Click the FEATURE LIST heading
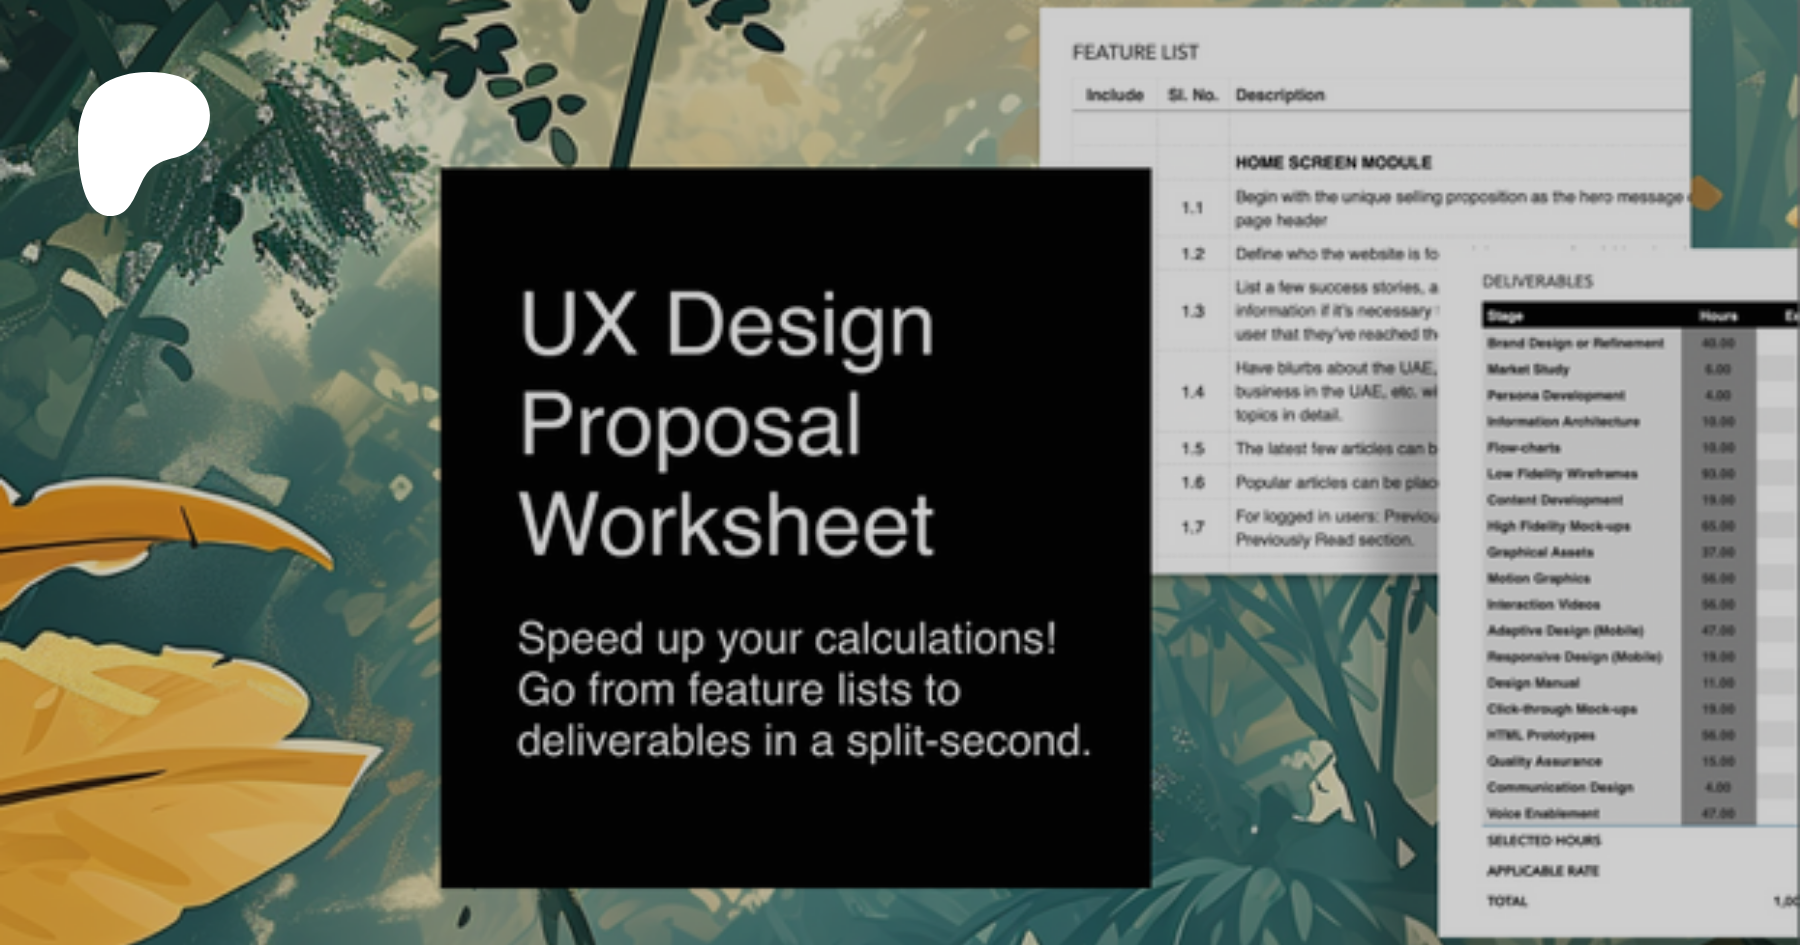 1135,52
